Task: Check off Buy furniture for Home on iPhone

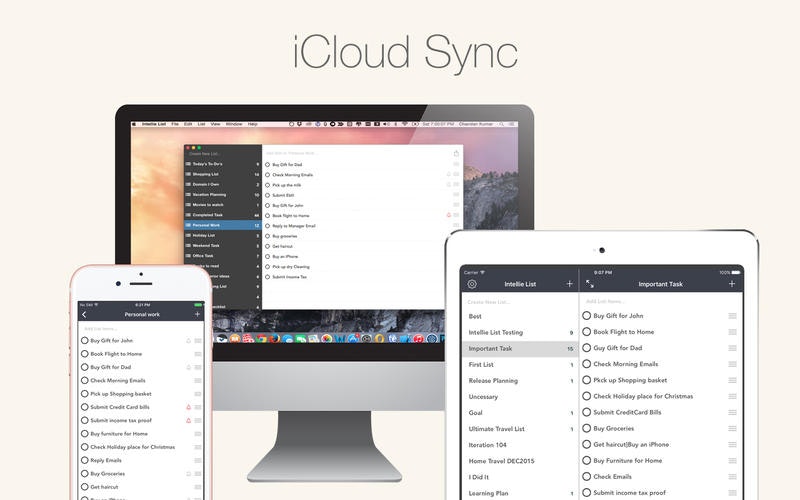Action: (x=85, y=434)
